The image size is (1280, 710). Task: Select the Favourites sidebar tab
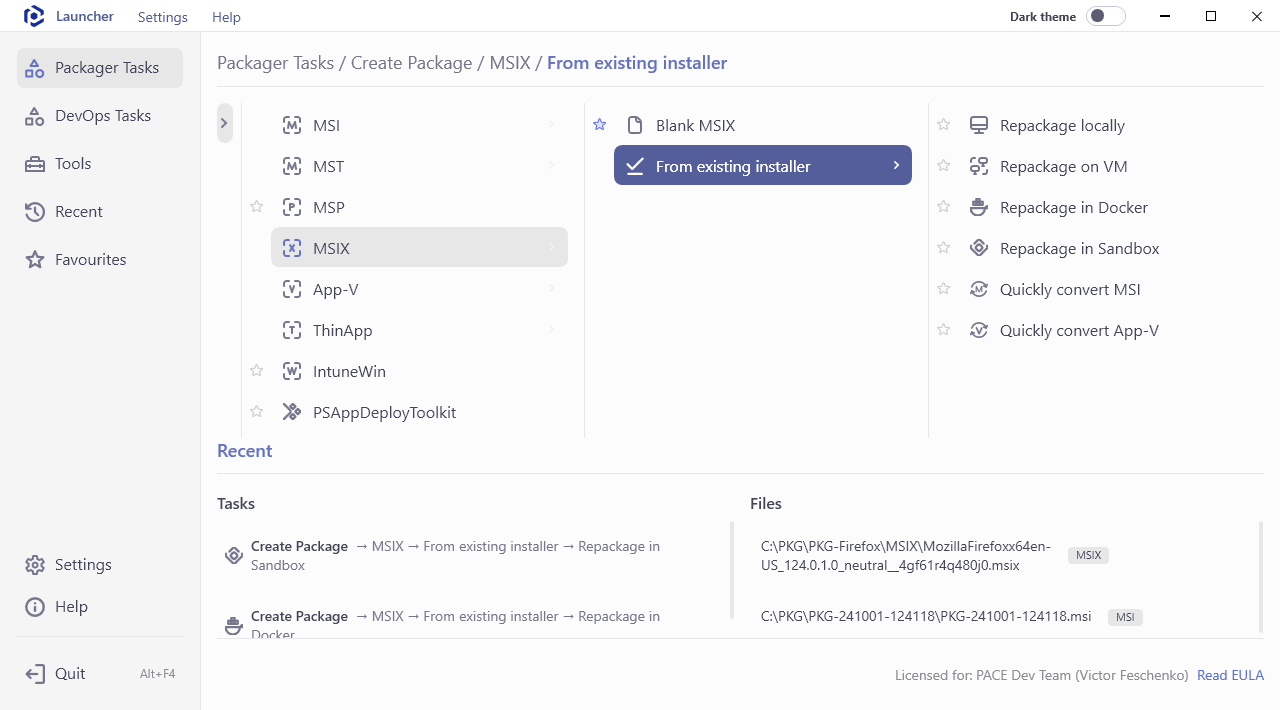coord(100,260)
